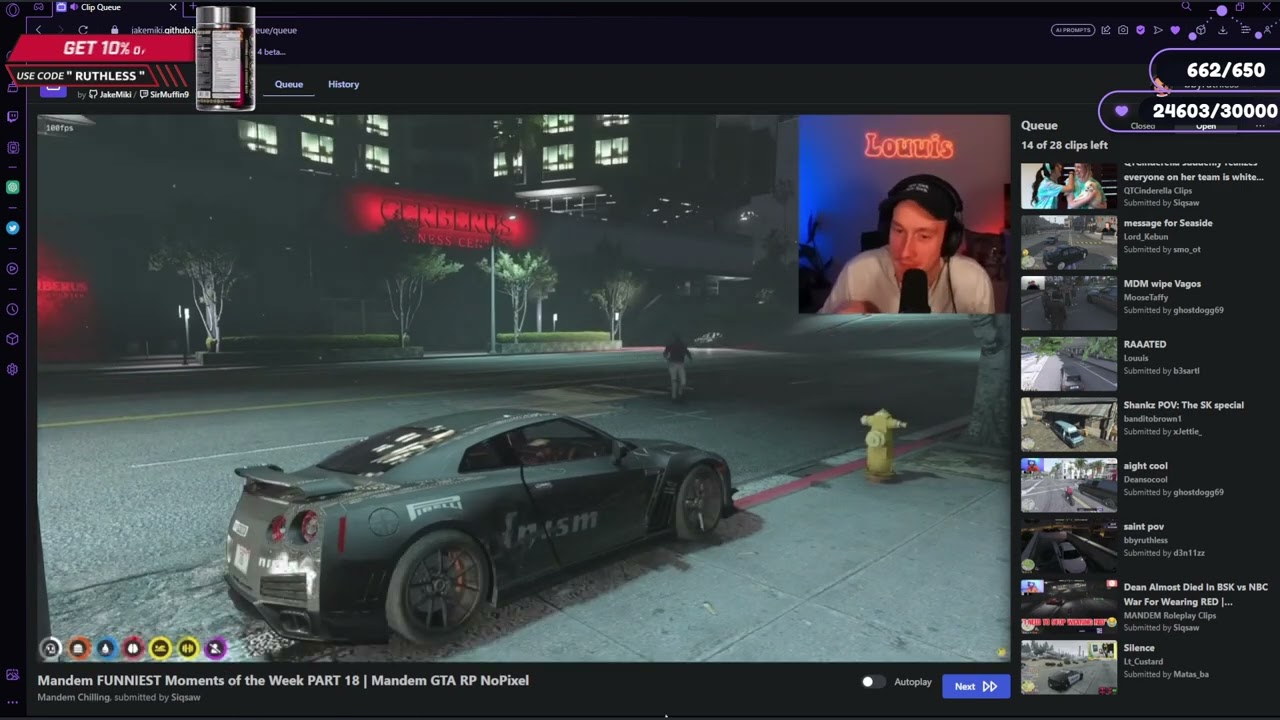Click the edit page toolbar icon
The height and width of the screenshot is (720, 1280).
(1105, 30)
